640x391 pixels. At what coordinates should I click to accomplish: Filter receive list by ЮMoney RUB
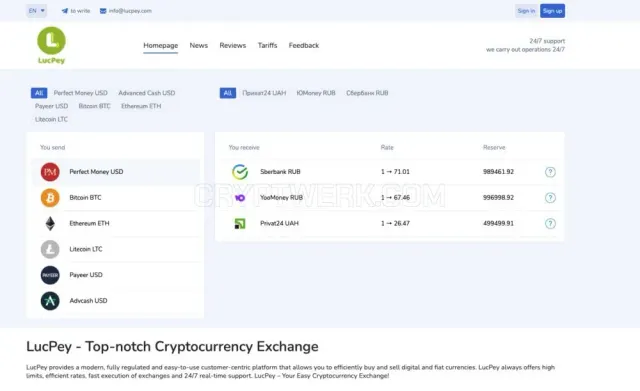tap(316, 93)
